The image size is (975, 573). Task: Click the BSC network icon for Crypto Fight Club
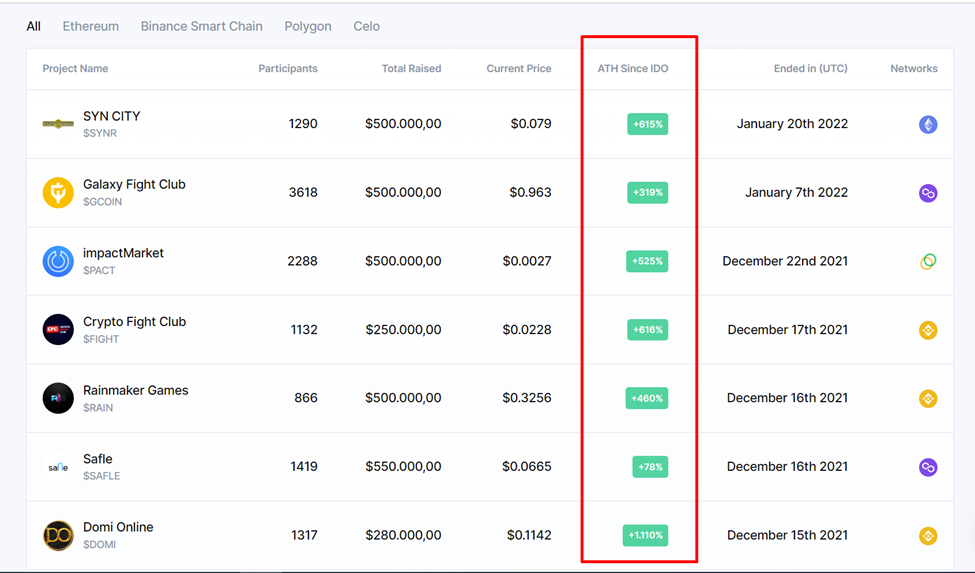pos(928,330)
